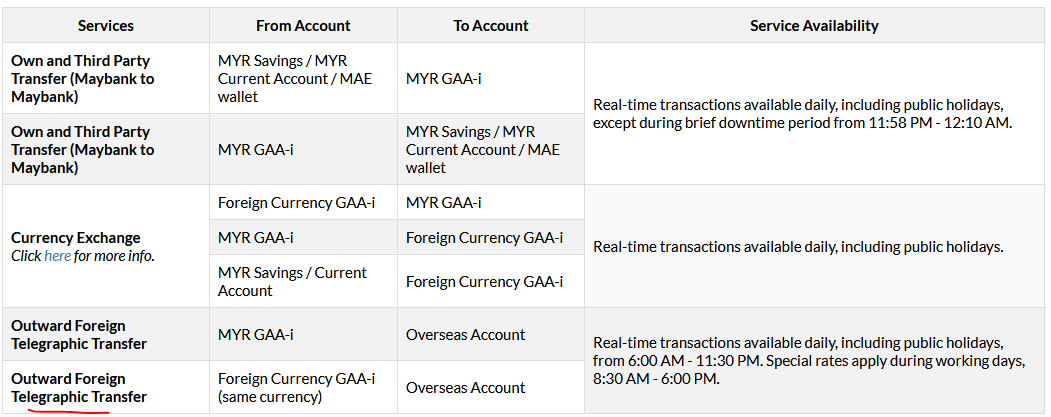1051x417 pixels.
Task: Click the From Account cell reading only Foreign Currency GAA-i
Action: click(296, 203)
